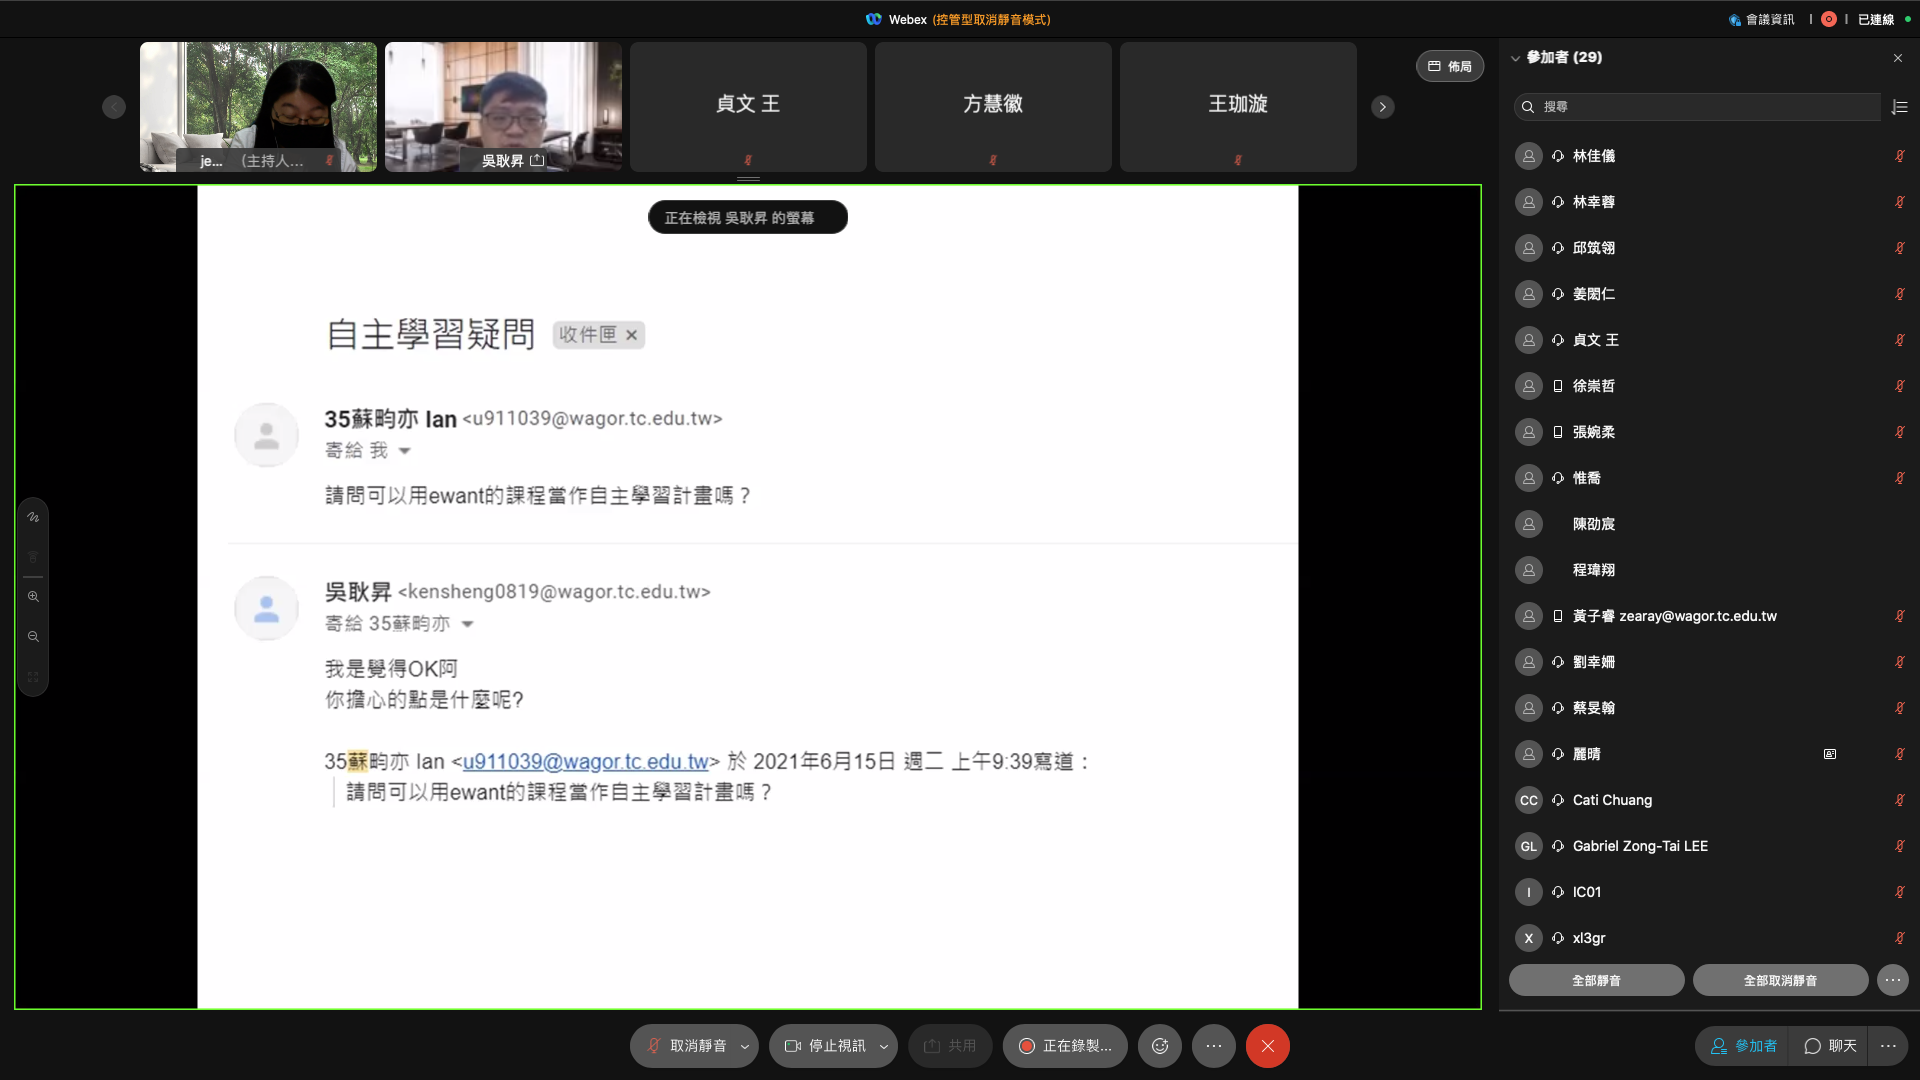The width and height of the screenshot is (1920, 1080).
Task: Toggle mute icon beside 林佳儀
Action: 1899,156
